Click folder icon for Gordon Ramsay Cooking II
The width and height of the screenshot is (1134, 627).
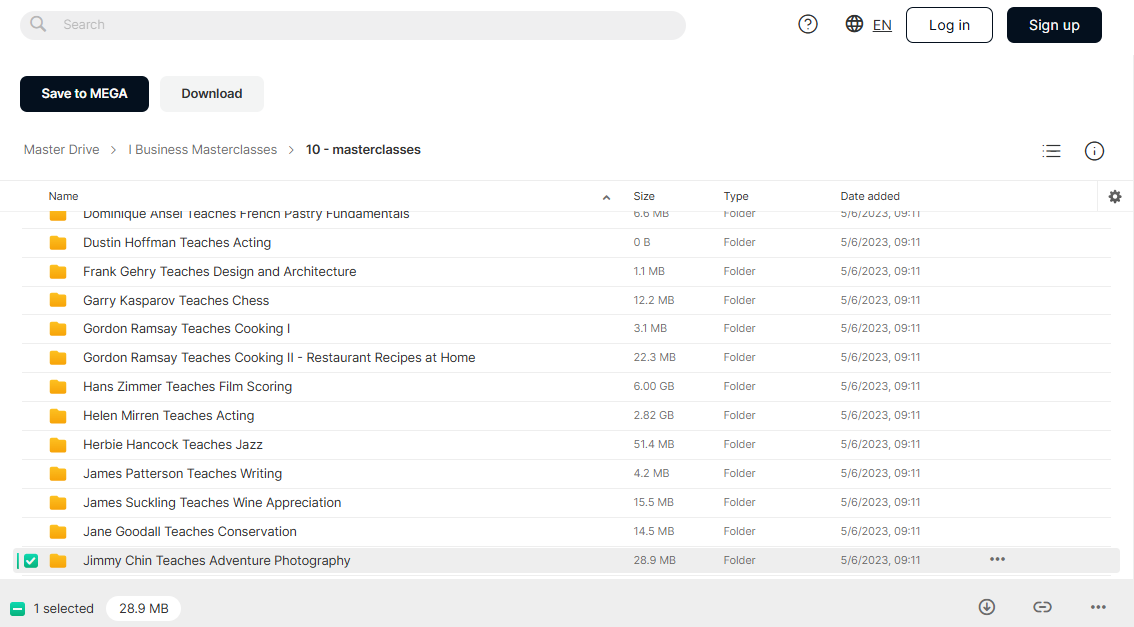click(x=58, y=358)
